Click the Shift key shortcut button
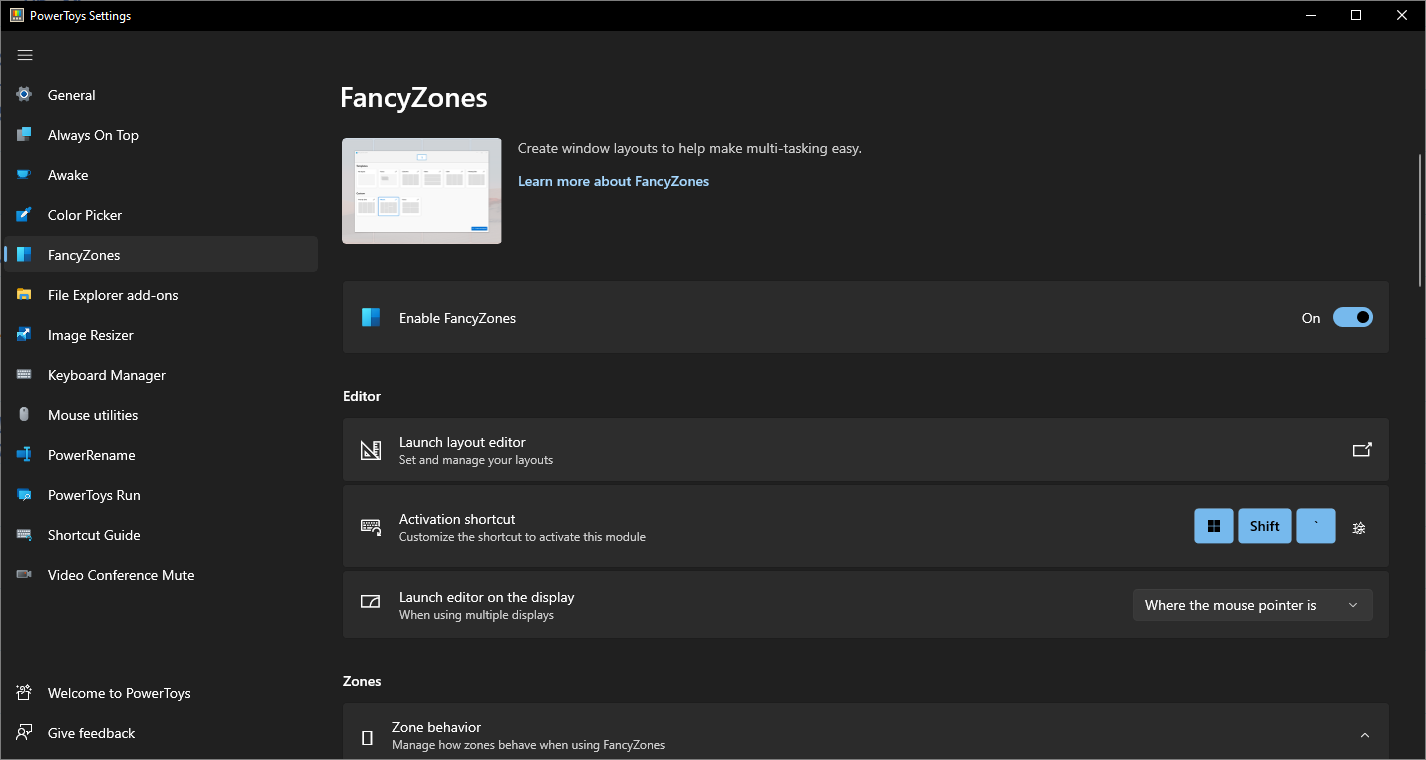 click(x=1265, y=526)
